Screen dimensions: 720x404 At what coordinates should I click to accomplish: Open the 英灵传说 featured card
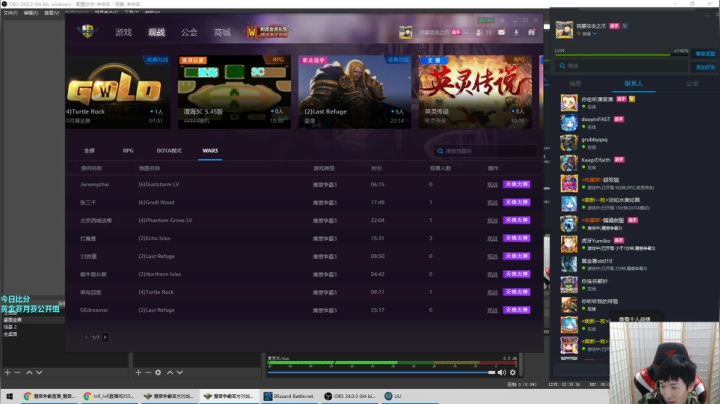475,92
